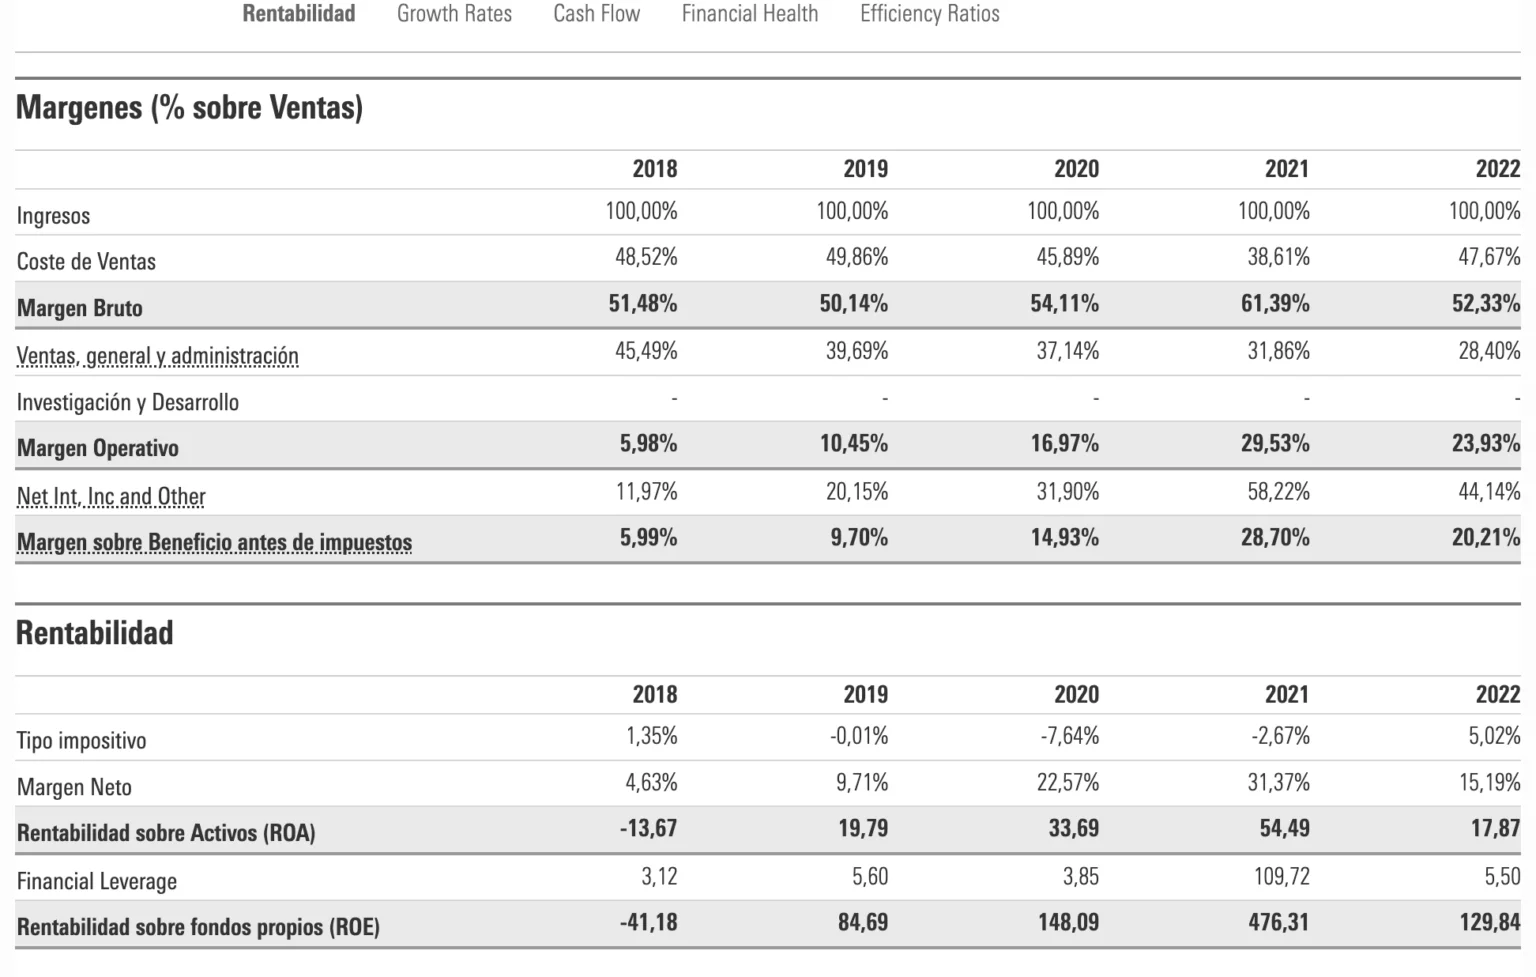
Task: Click the 'Margenes (% sobre Ventas)' heading
Action: point(189,107)
